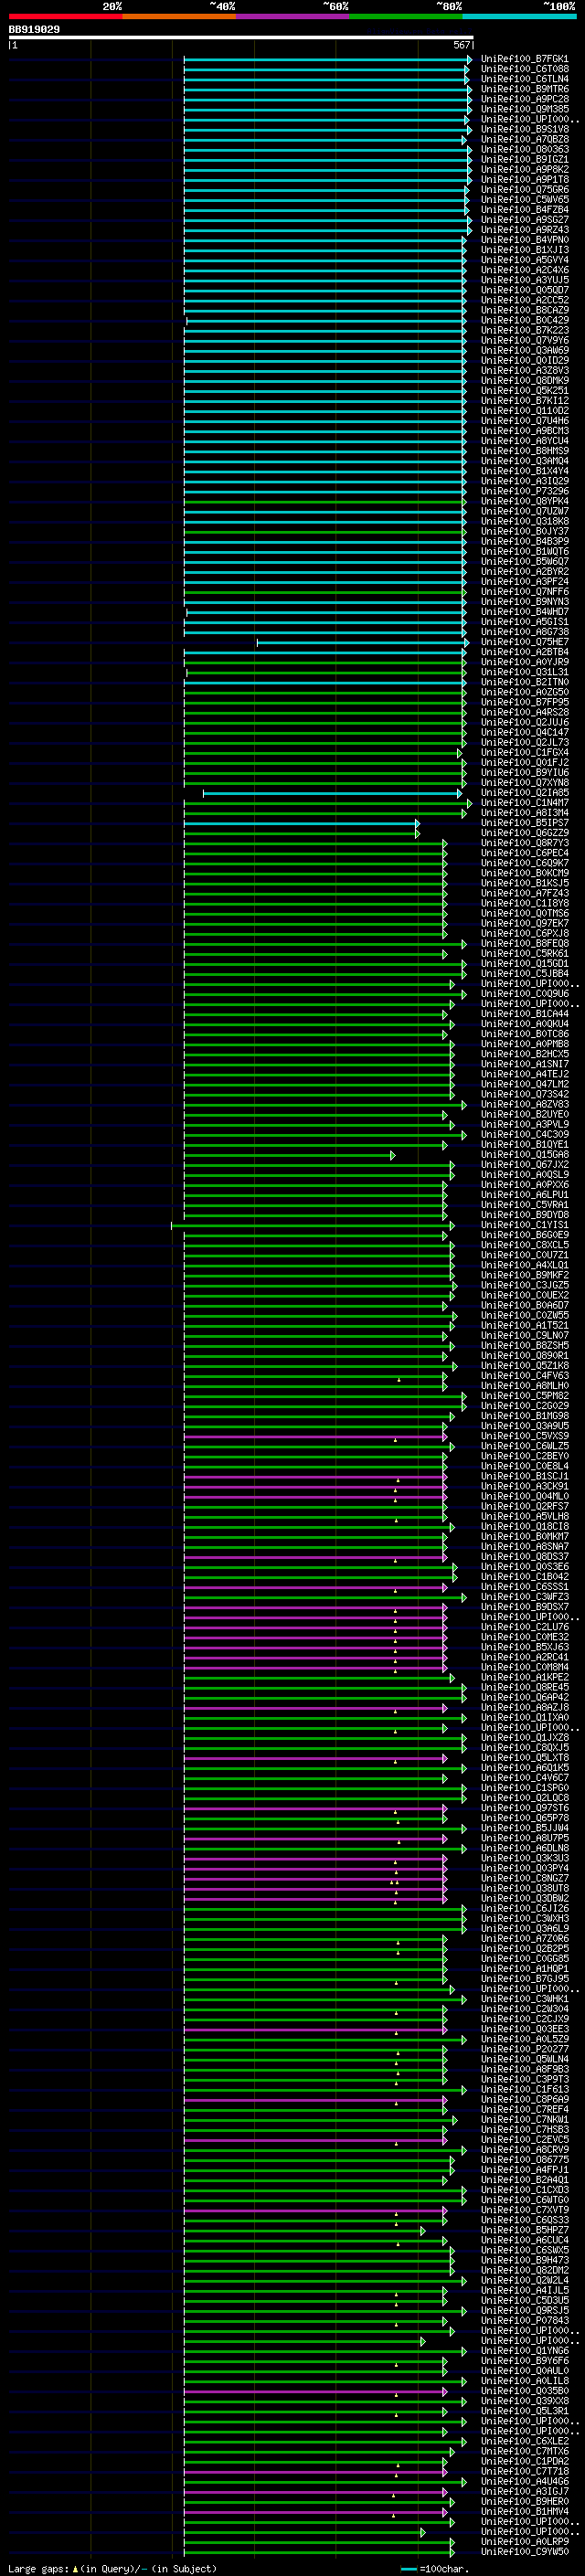This screenshot has height=2576, width=585.
Task: Click the green bar for UniRef100_Q6GZZ9
Action: pos(301,833)
